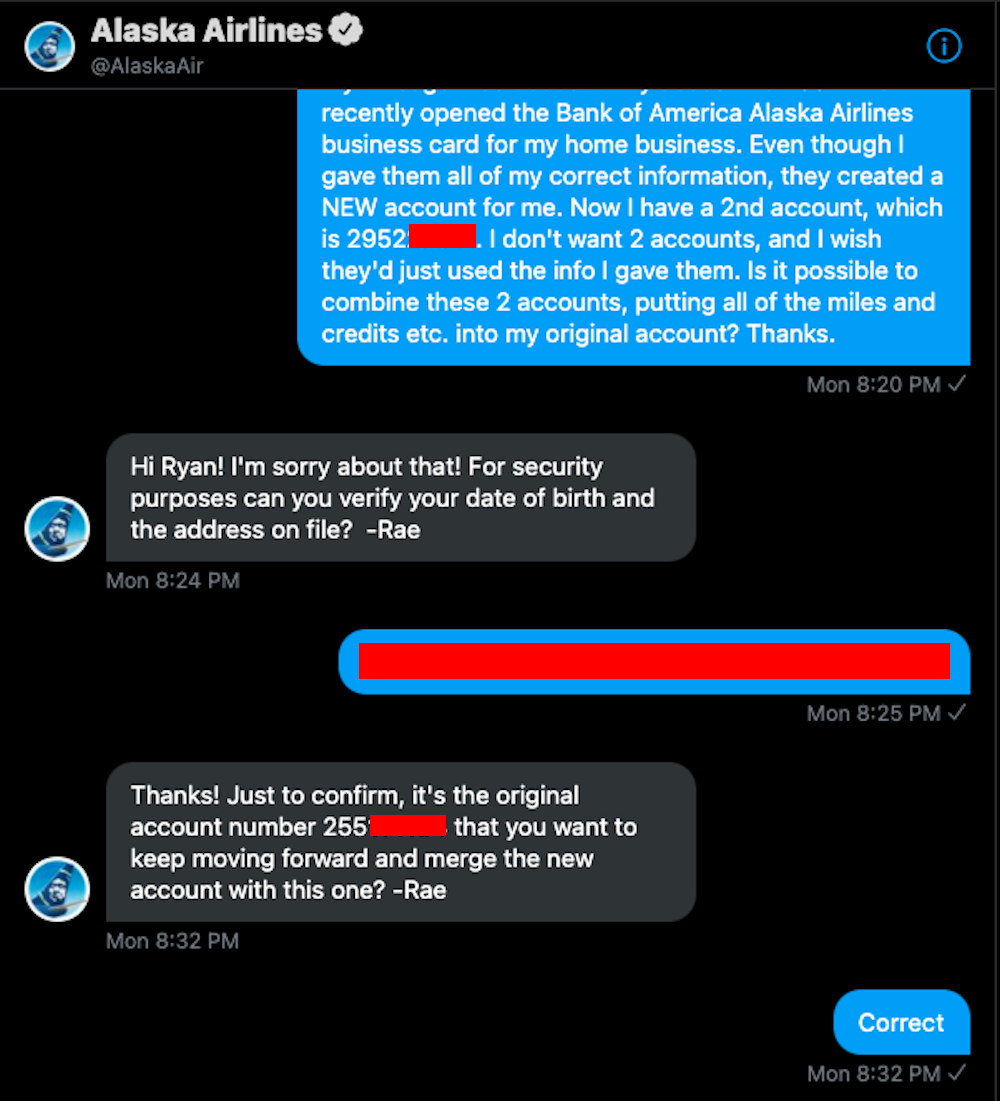Click the avatar beside the account confirmation message

coord(57,889)
